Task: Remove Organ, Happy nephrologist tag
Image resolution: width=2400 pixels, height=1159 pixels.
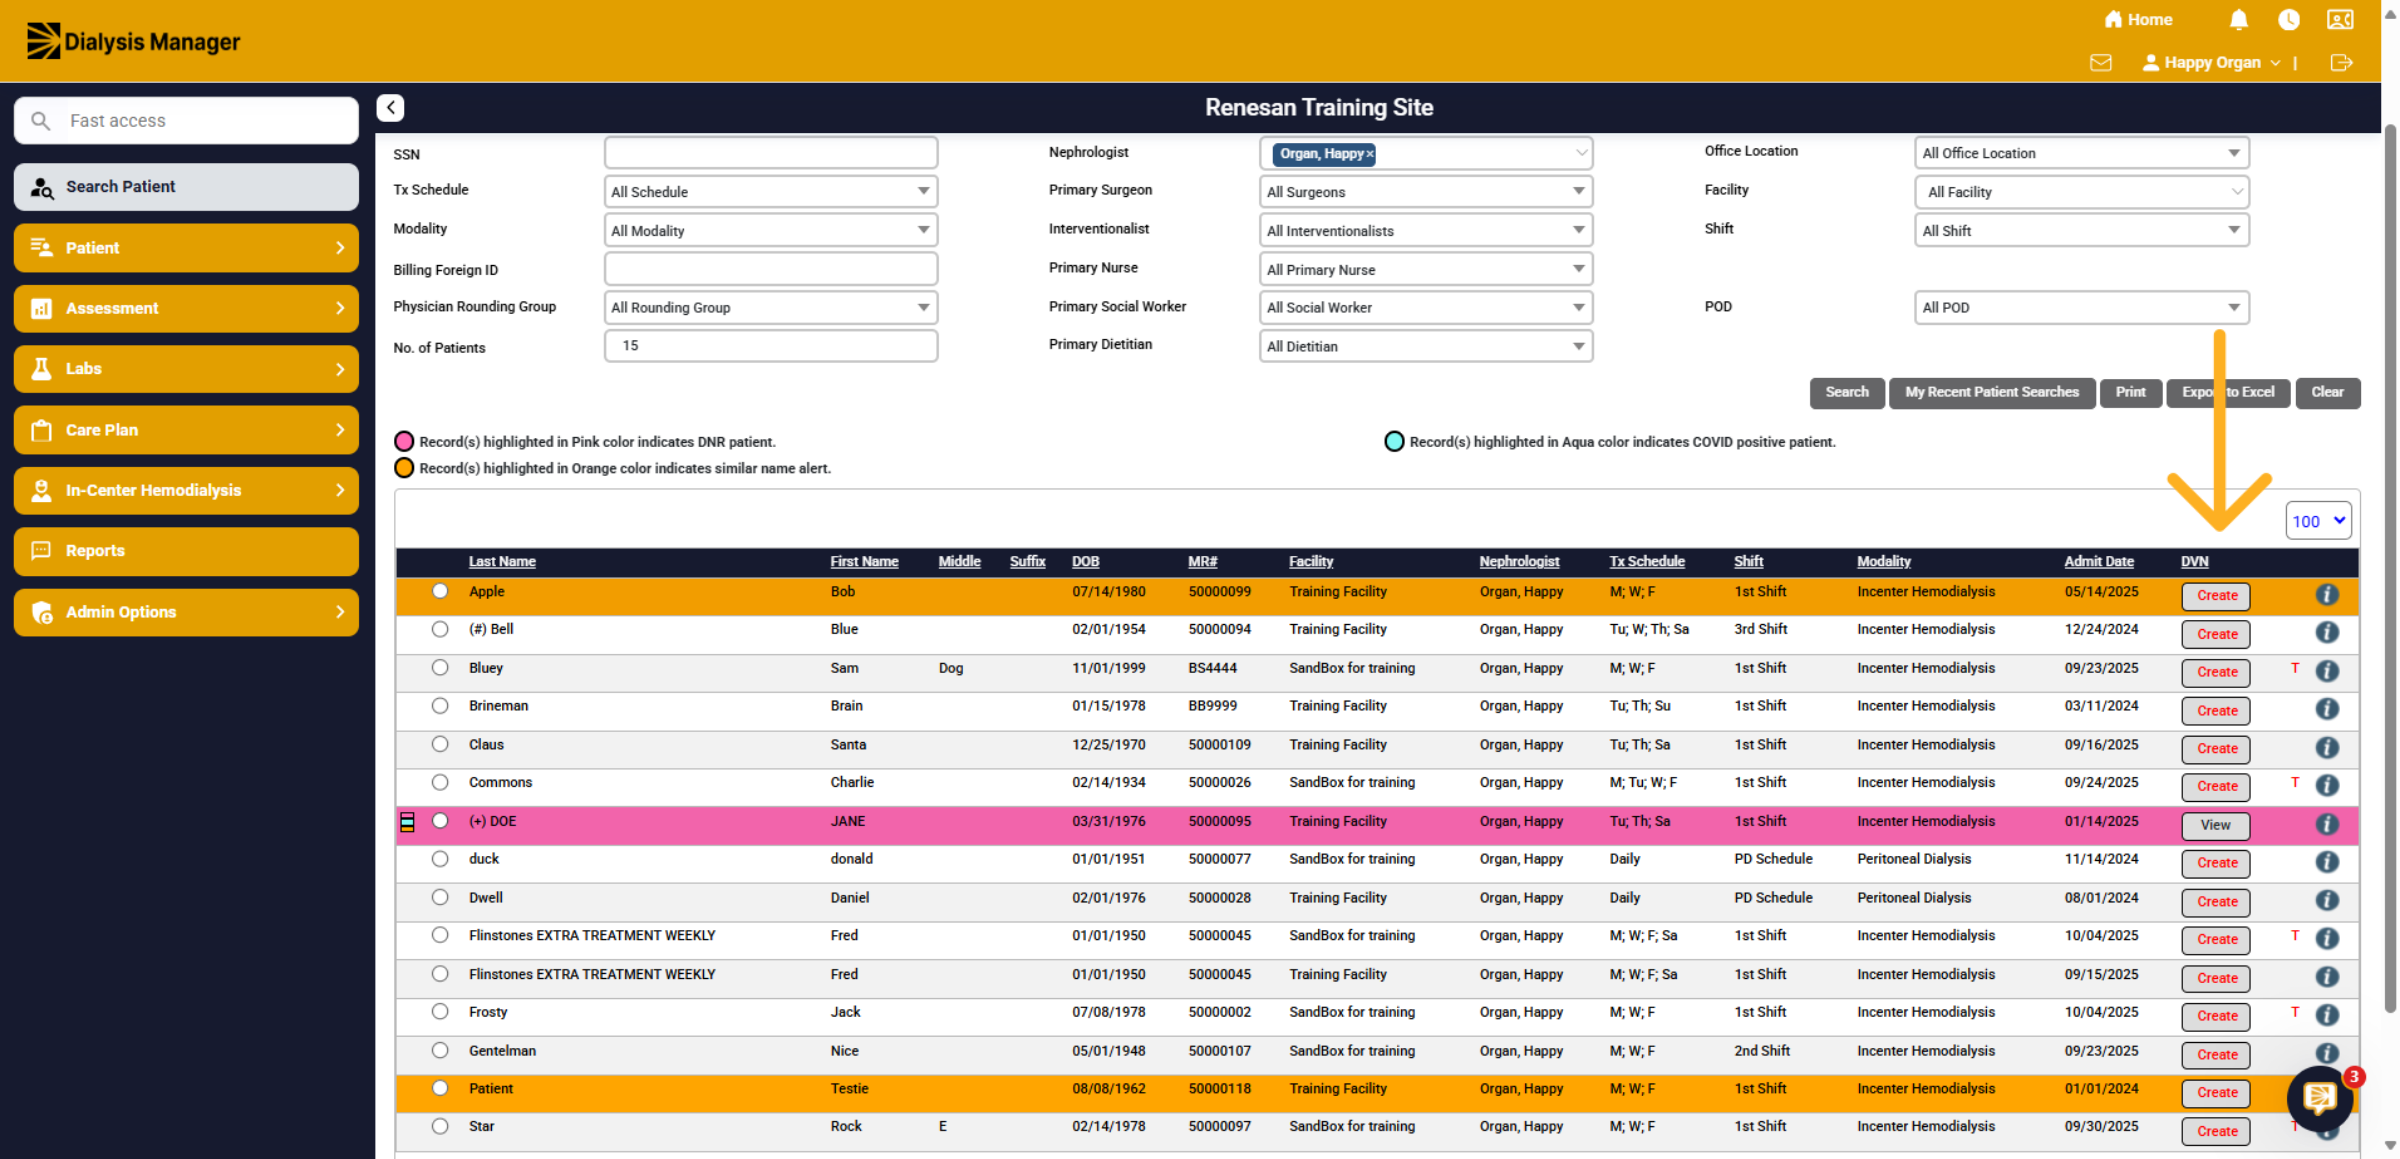Action: click(x=1370, y=154)
